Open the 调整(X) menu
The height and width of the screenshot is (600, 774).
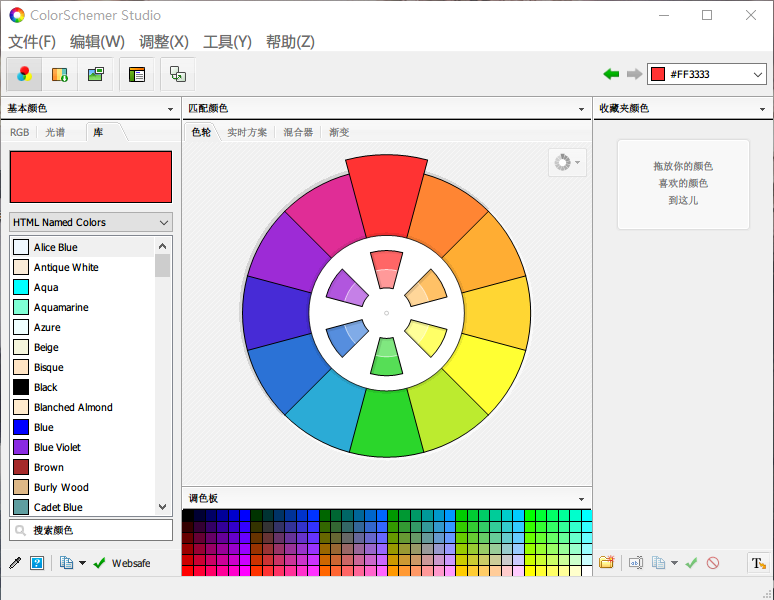[164, 42]
